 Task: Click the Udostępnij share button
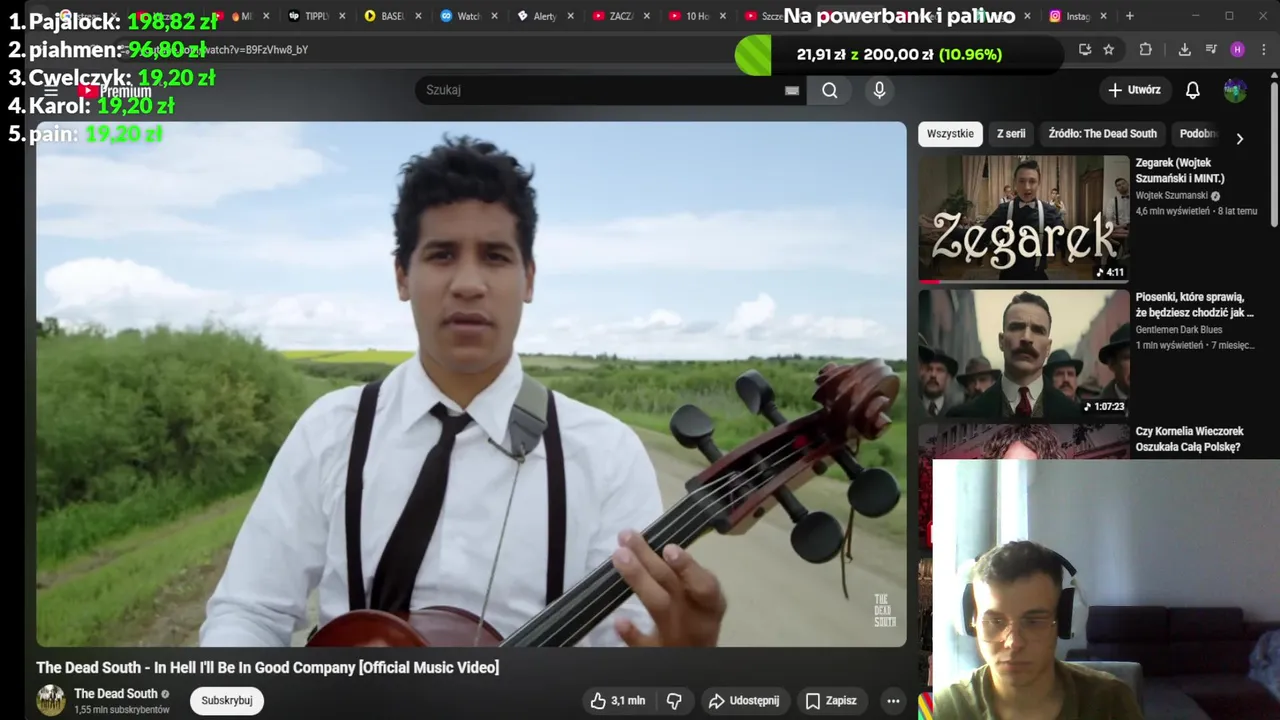click(x=744, y=701)
